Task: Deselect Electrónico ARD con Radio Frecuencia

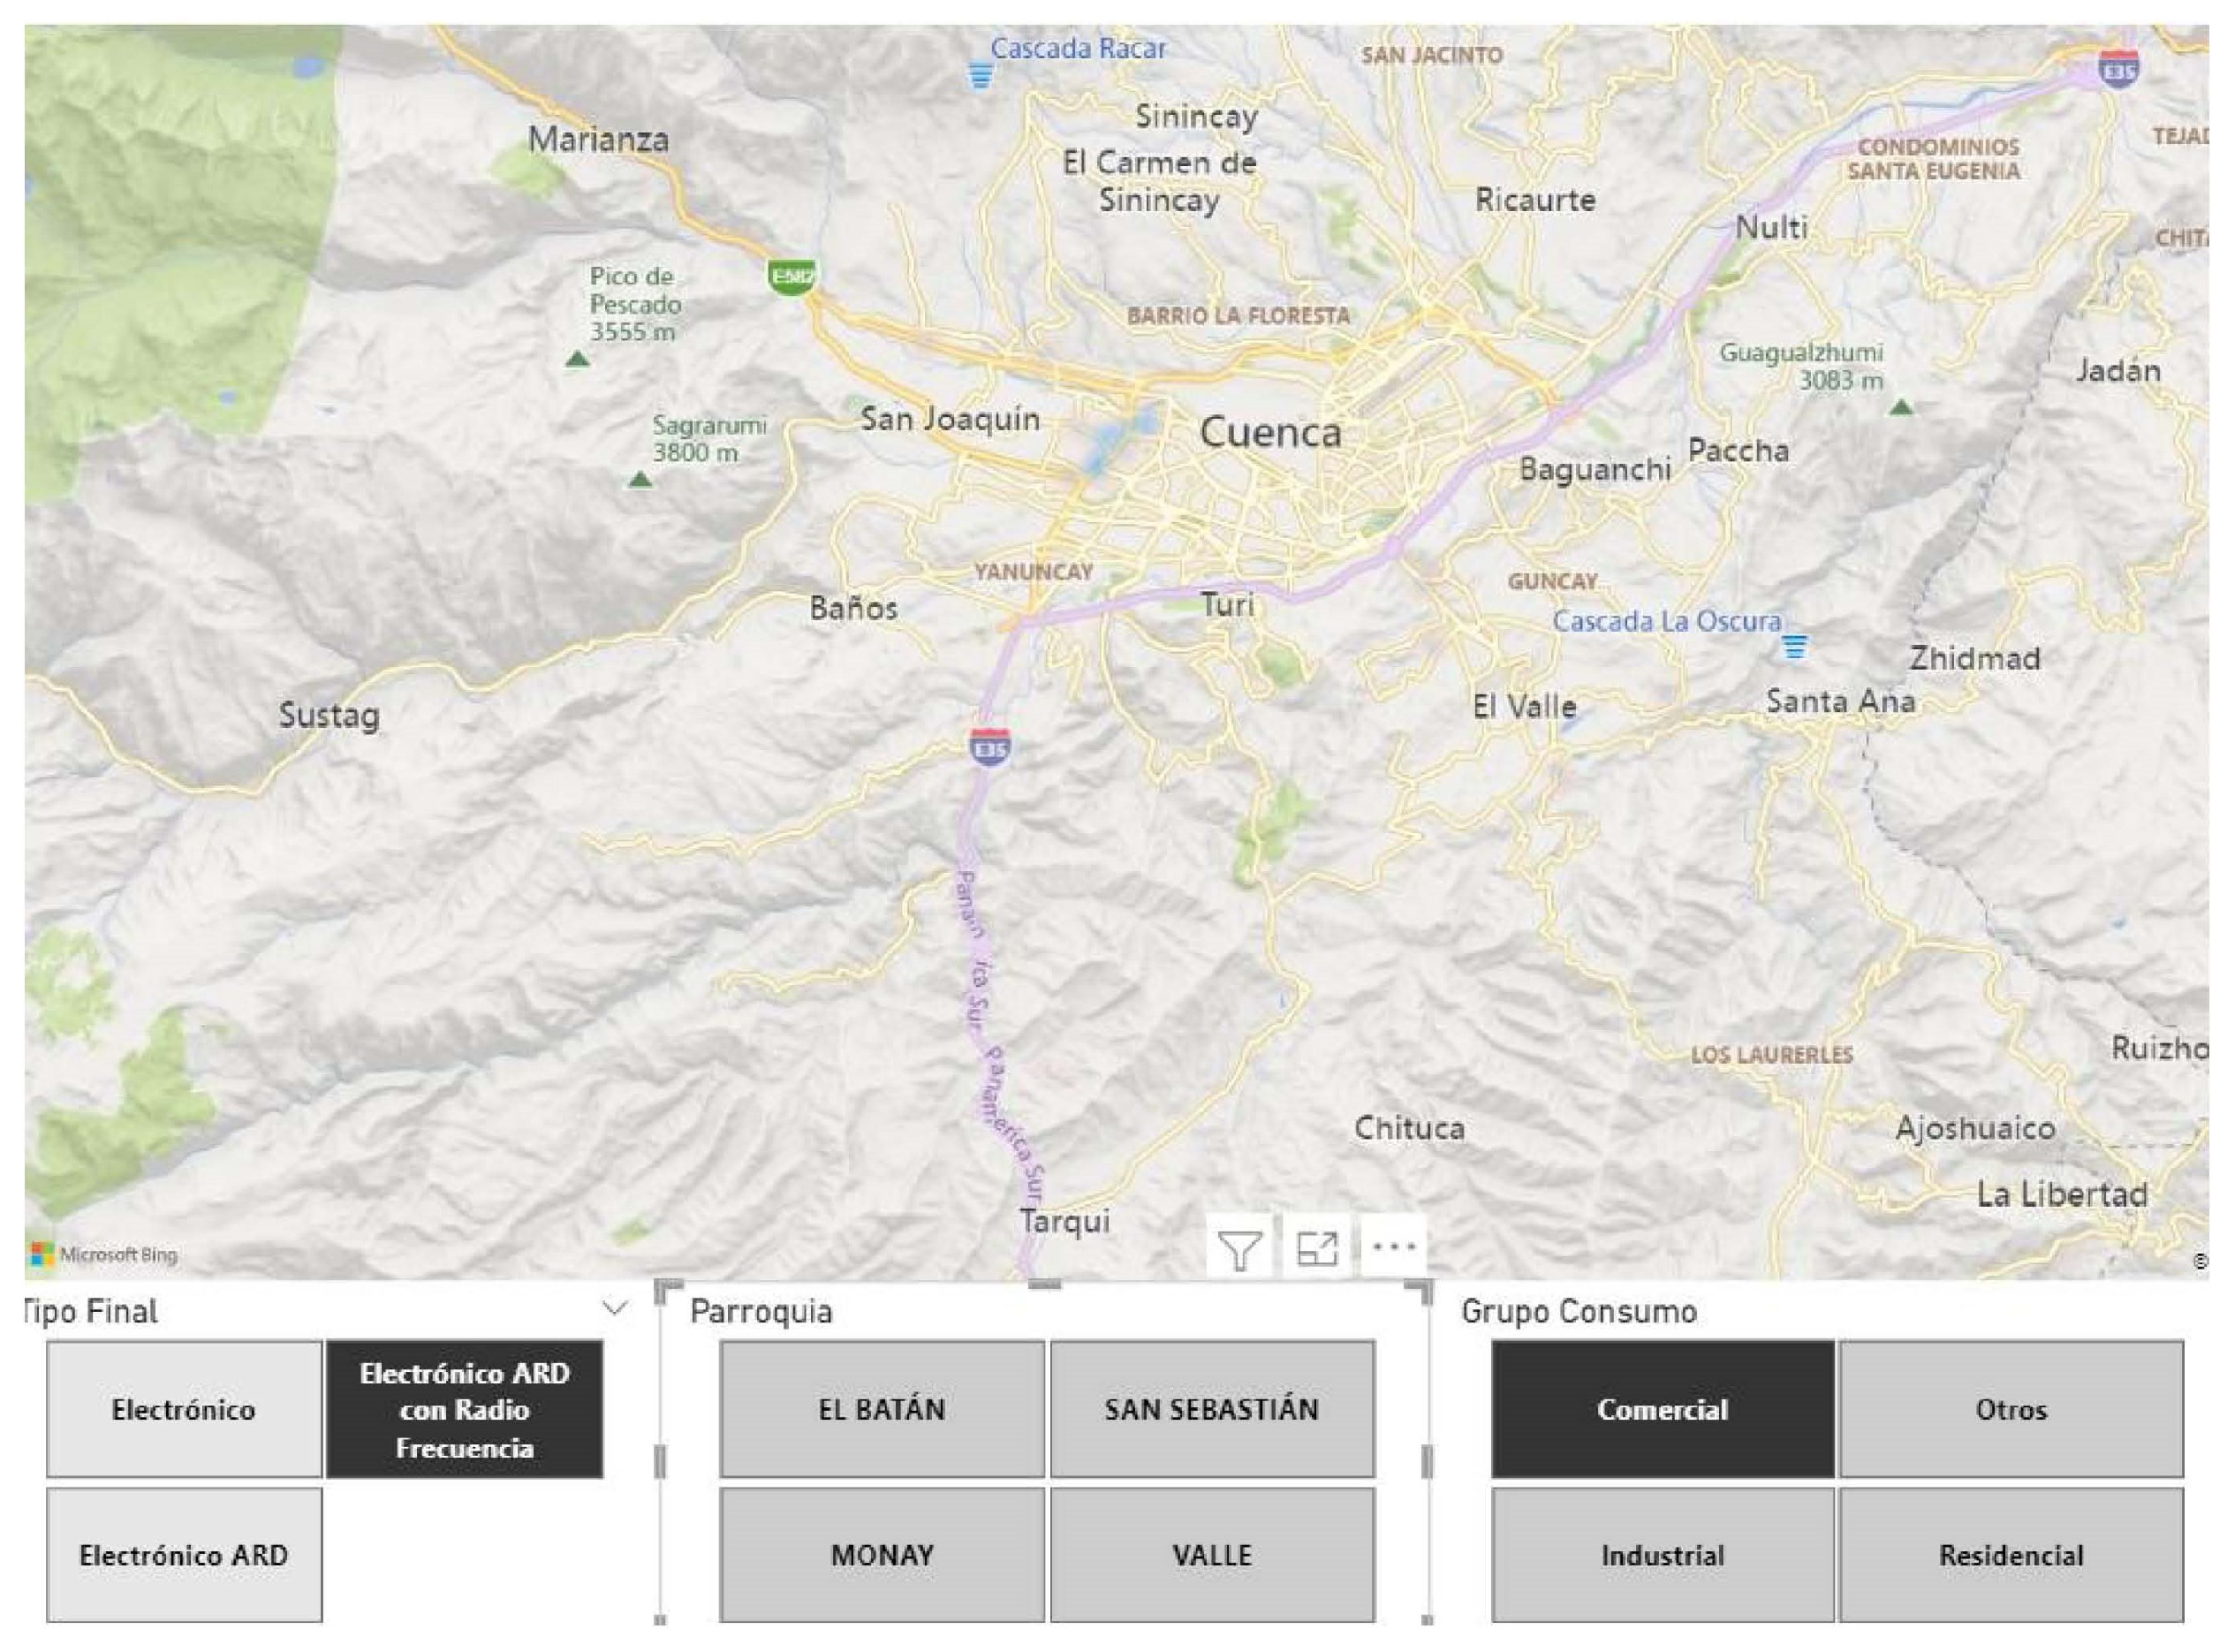Action: [464, 1409]
